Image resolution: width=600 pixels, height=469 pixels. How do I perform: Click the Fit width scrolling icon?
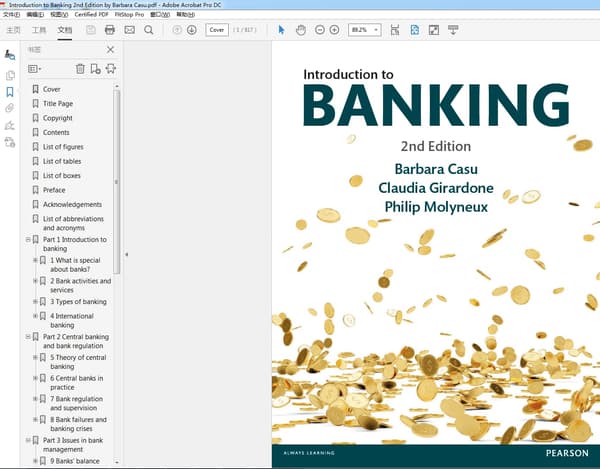click(395, 30)
